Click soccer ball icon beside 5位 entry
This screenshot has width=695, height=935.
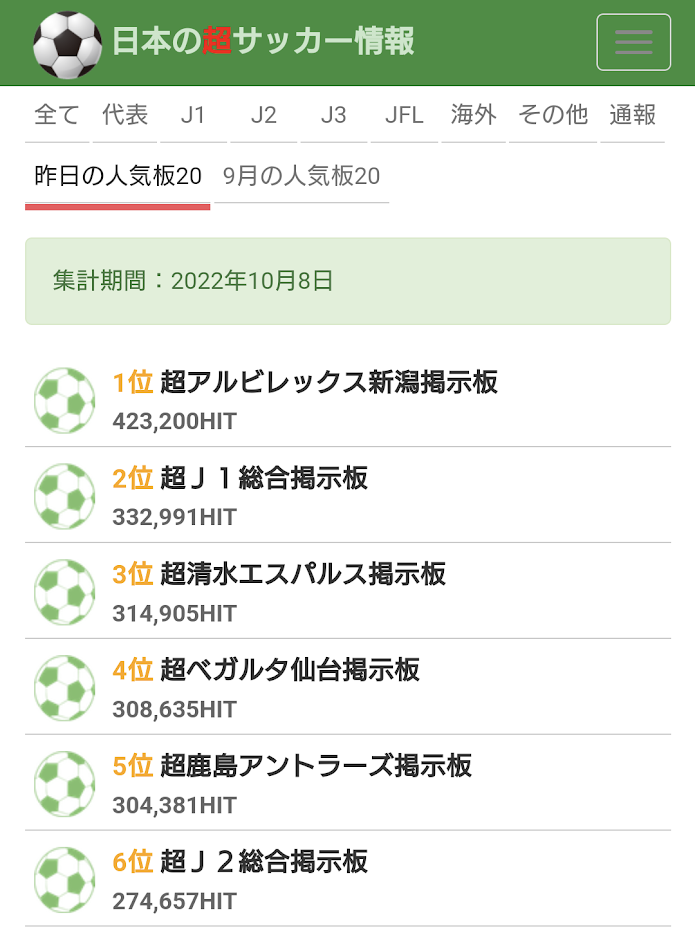click(65, 784)
